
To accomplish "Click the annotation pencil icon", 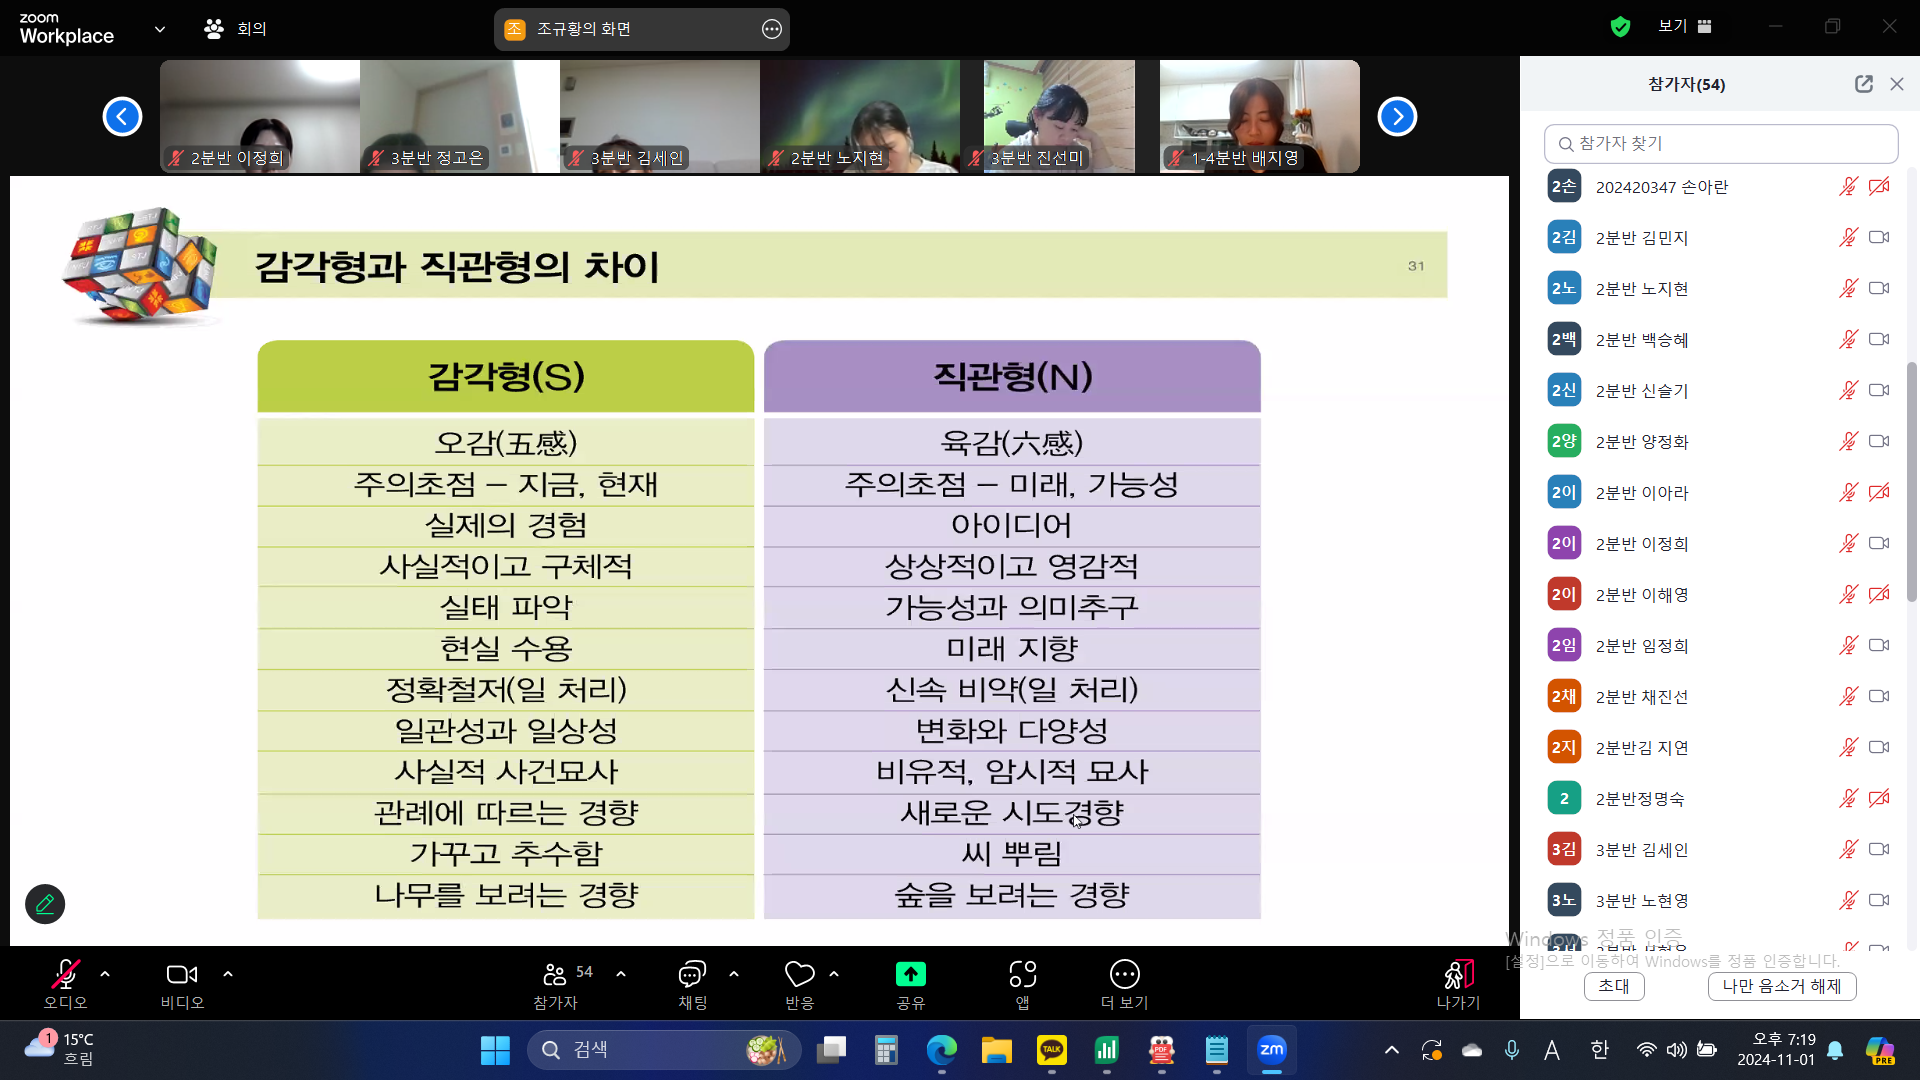I will pos(45,904).
